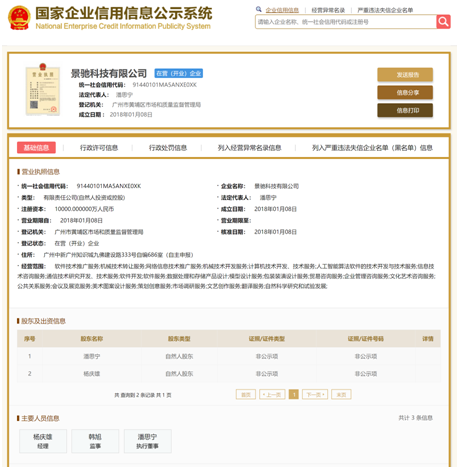Image resolution: width=459 pixels, height=469 pixels.
Task: Click the 下一页 pagination button
Action: (x=315, y=395)
